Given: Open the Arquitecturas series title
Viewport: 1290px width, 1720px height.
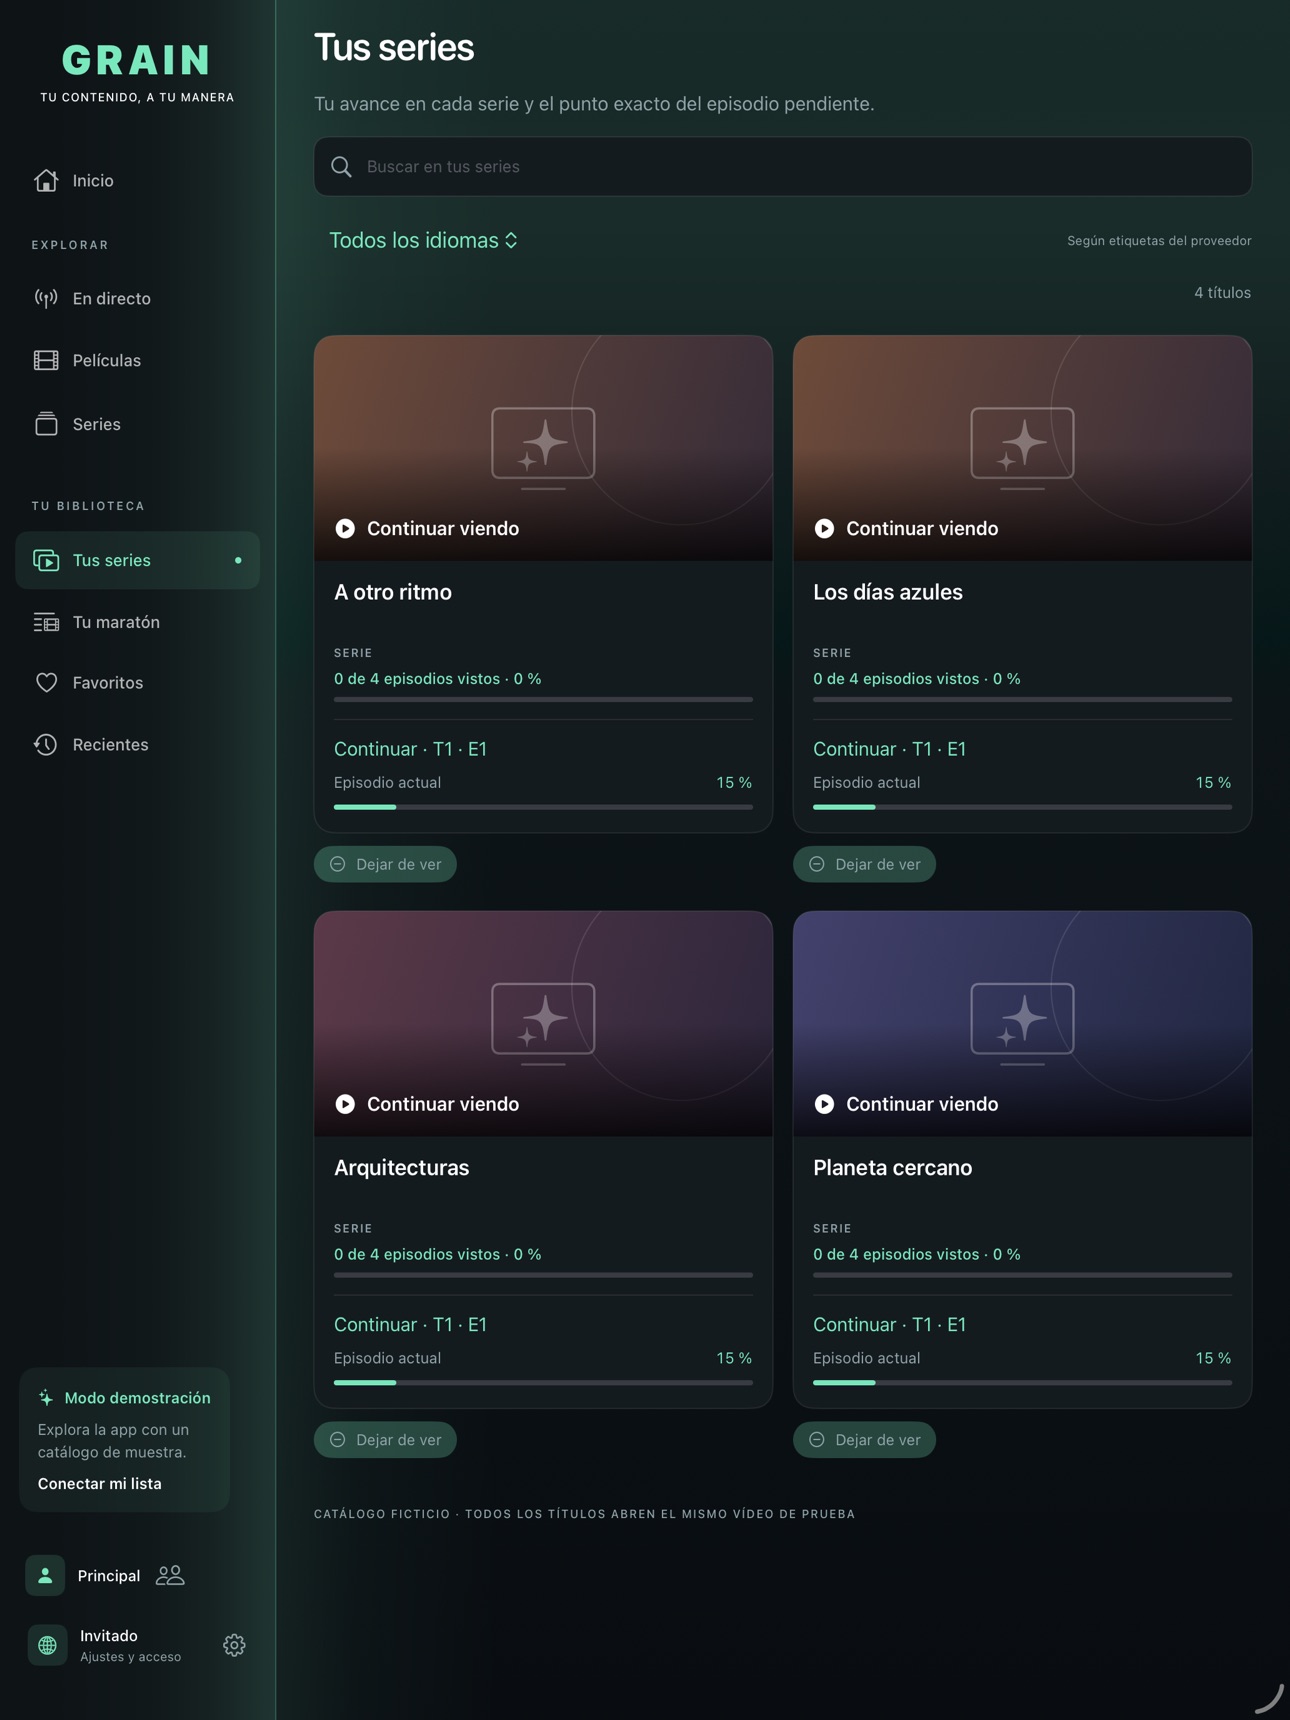Looking at the screenshot, I should click(401, 1168).
